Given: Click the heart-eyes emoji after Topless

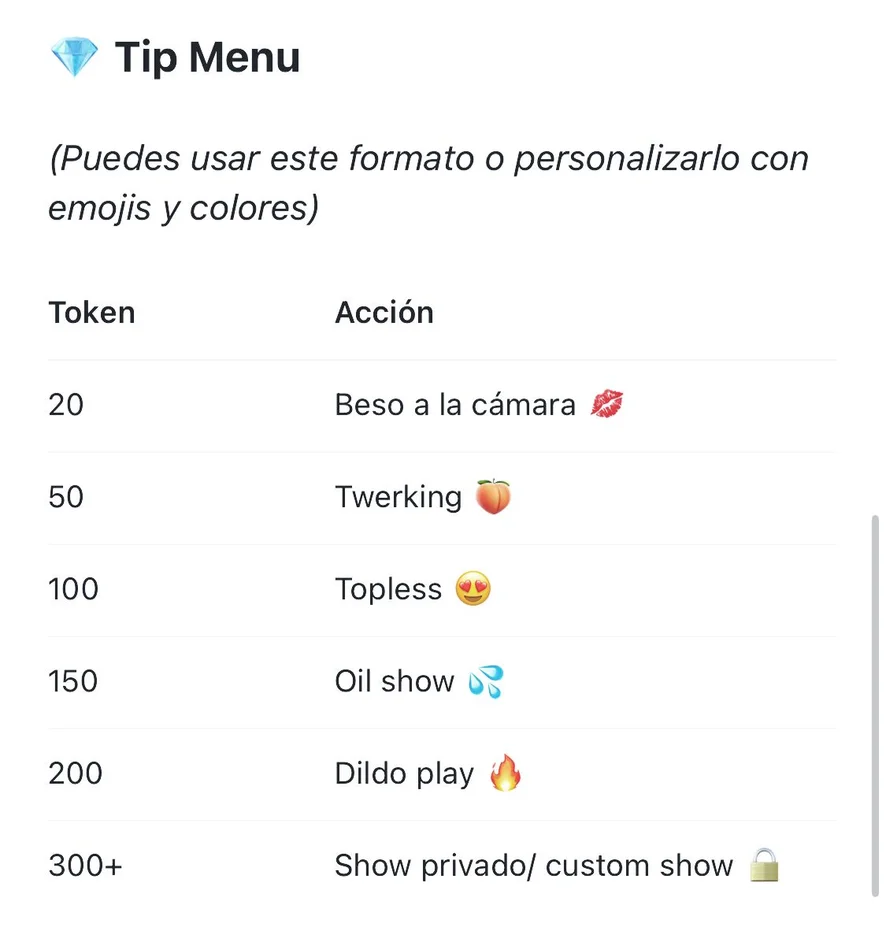Looking at the screenshot, I should [473, 589].
